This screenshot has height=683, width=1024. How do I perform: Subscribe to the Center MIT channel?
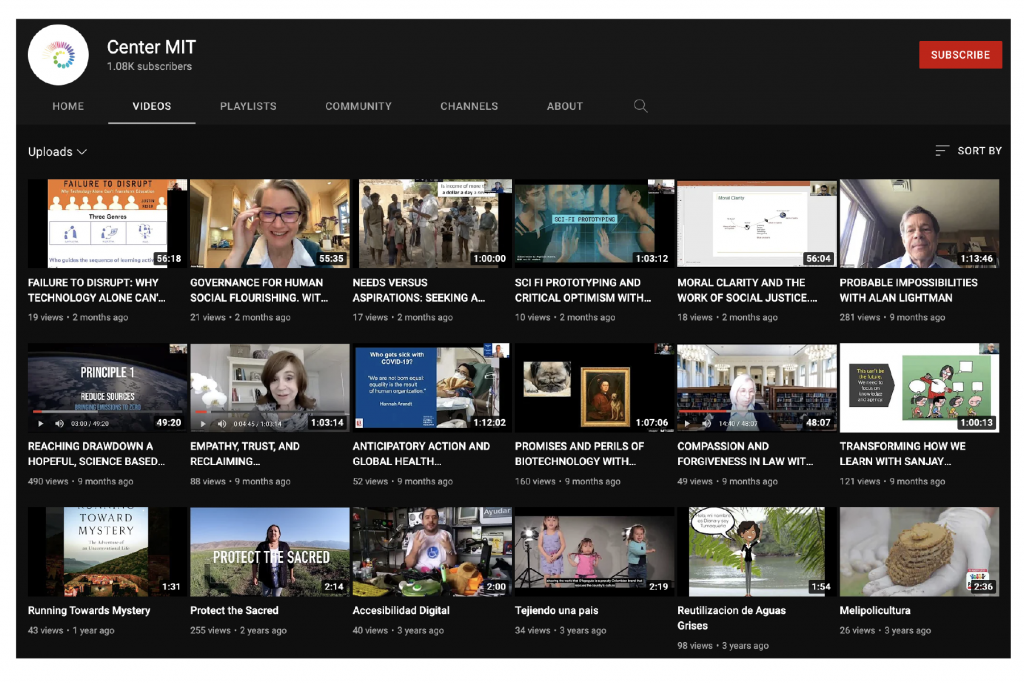coord(960,55)
